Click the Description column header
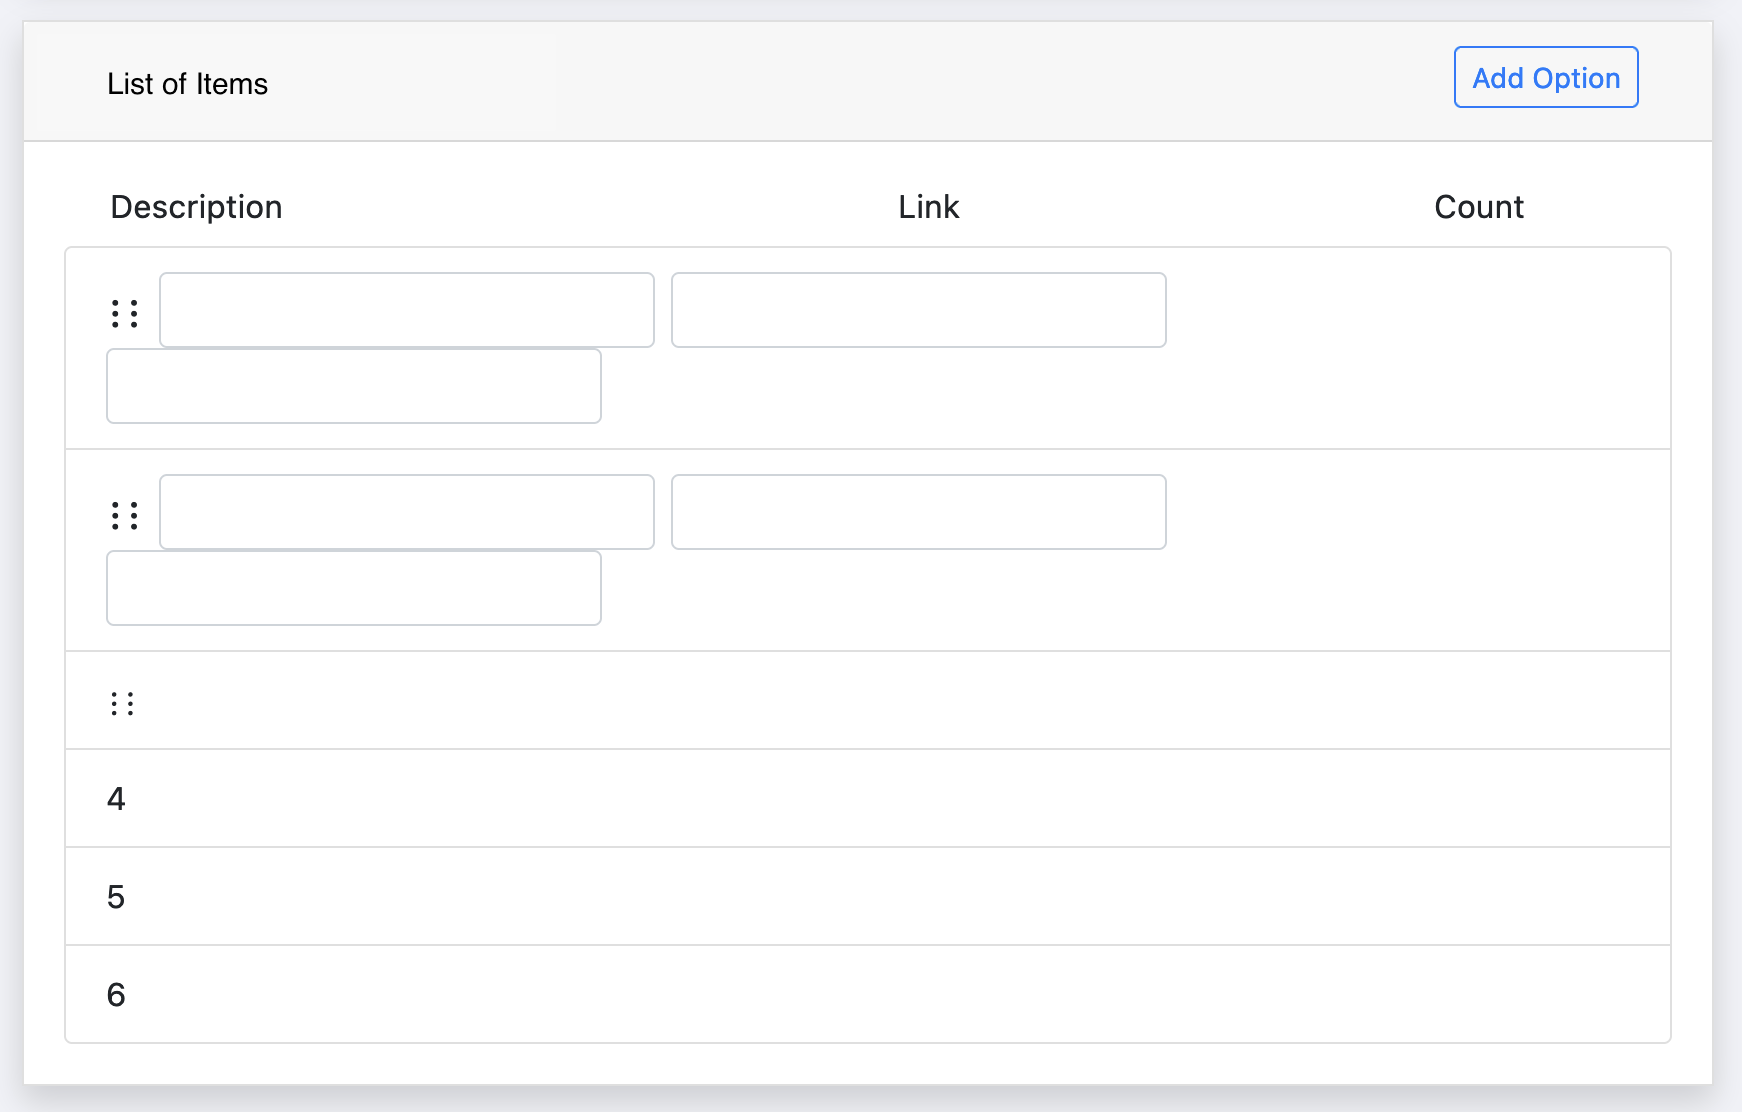 point(196,207)
